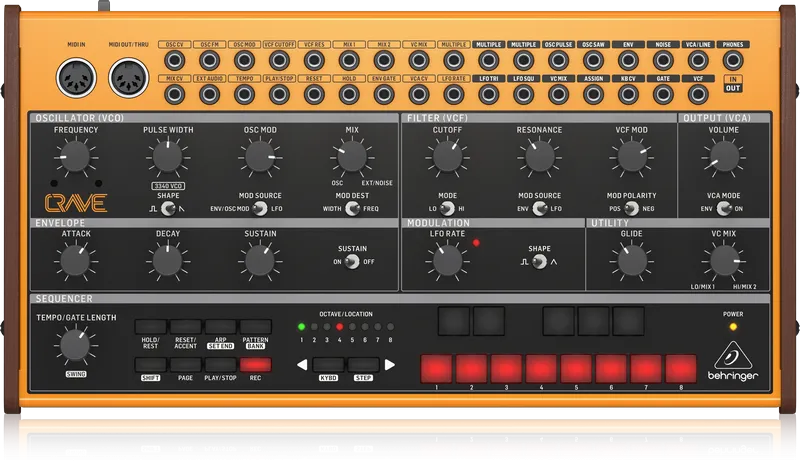Click the OSC MOD patch jack
The width and height of the screenshot is (800, 469).
pos(244,61)
